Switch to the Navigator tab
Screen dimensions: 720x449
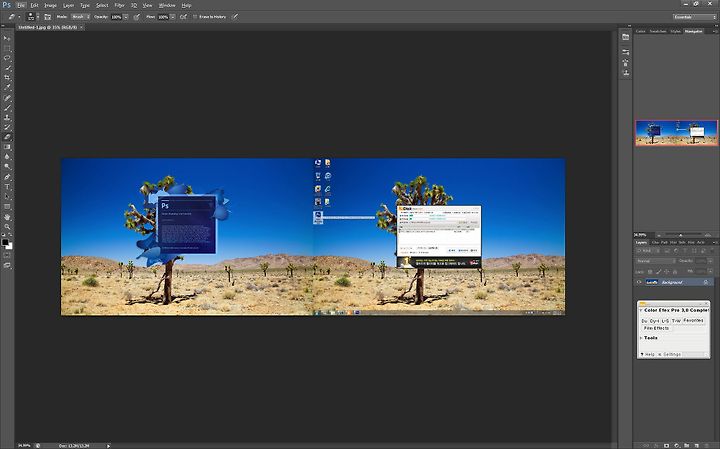pyautogui.click(x=693, y=31)
